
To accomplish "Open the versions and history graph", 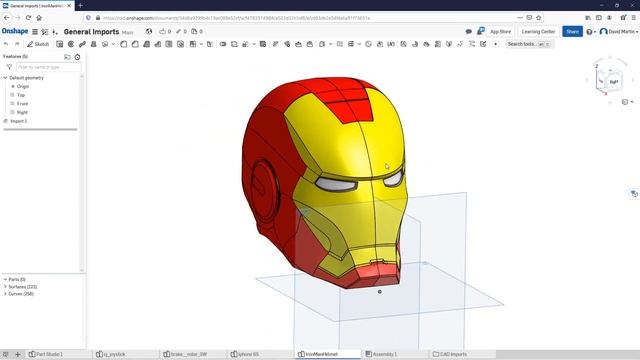I will [45, 31].
